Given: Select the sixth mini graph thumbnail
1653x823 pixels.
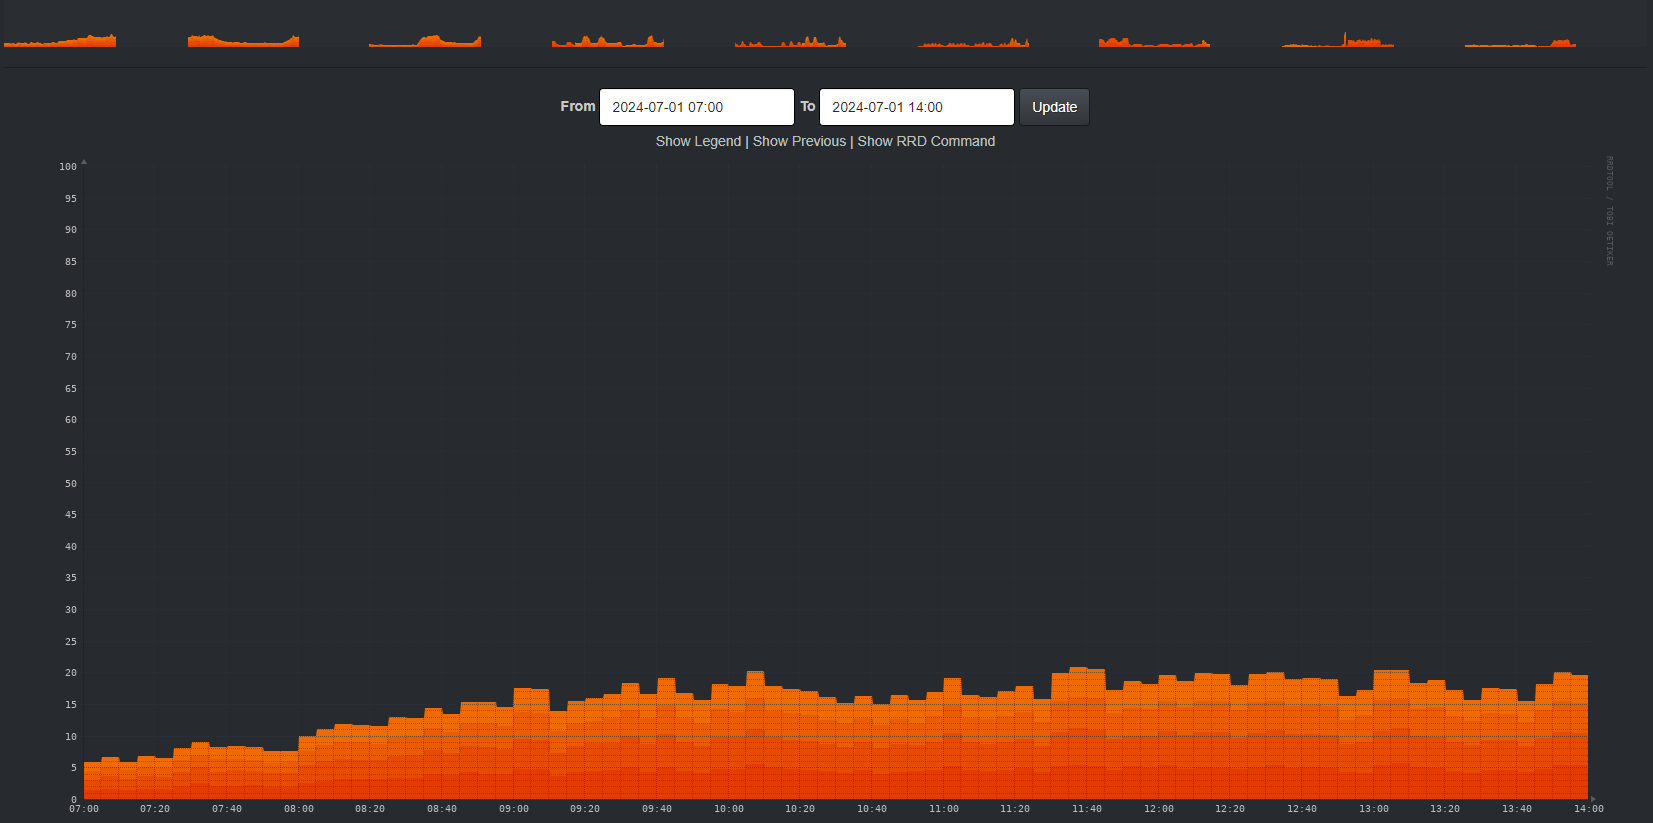Looking at the screenshot, I should (x=973, y=40).
